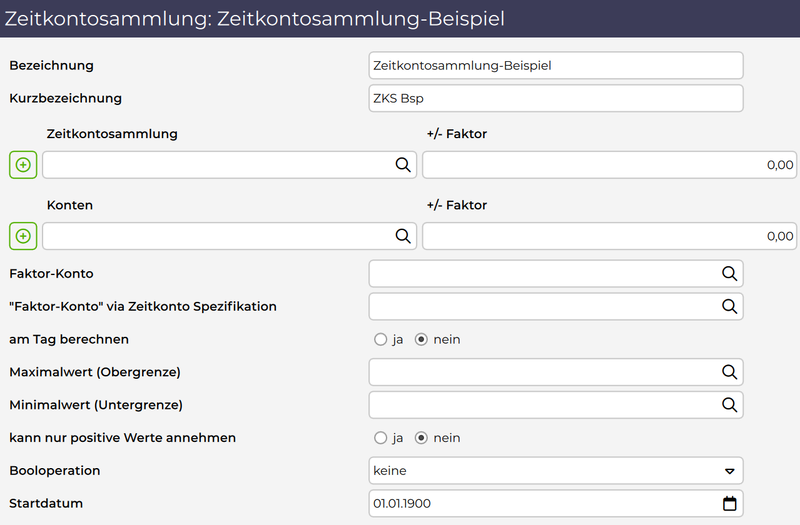Open the lookup search for Faktor-Konto
Image resolution: width=800 pixels, height=525 pixels.
(730, 273)
